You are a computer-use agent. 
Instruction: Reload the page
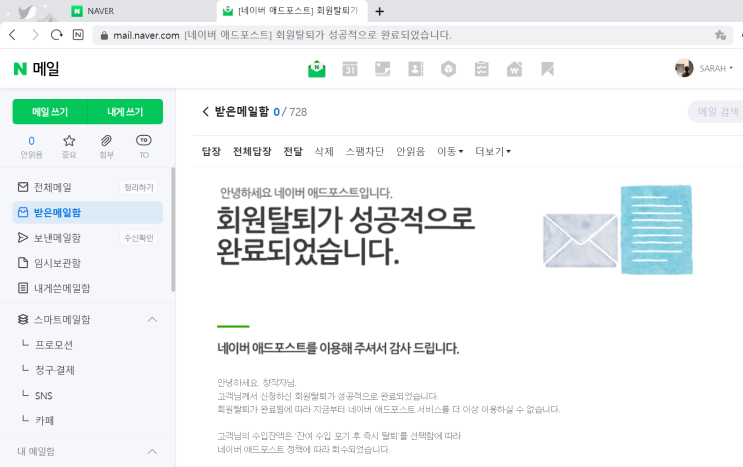pyautogui.click(x=56, y=35)
